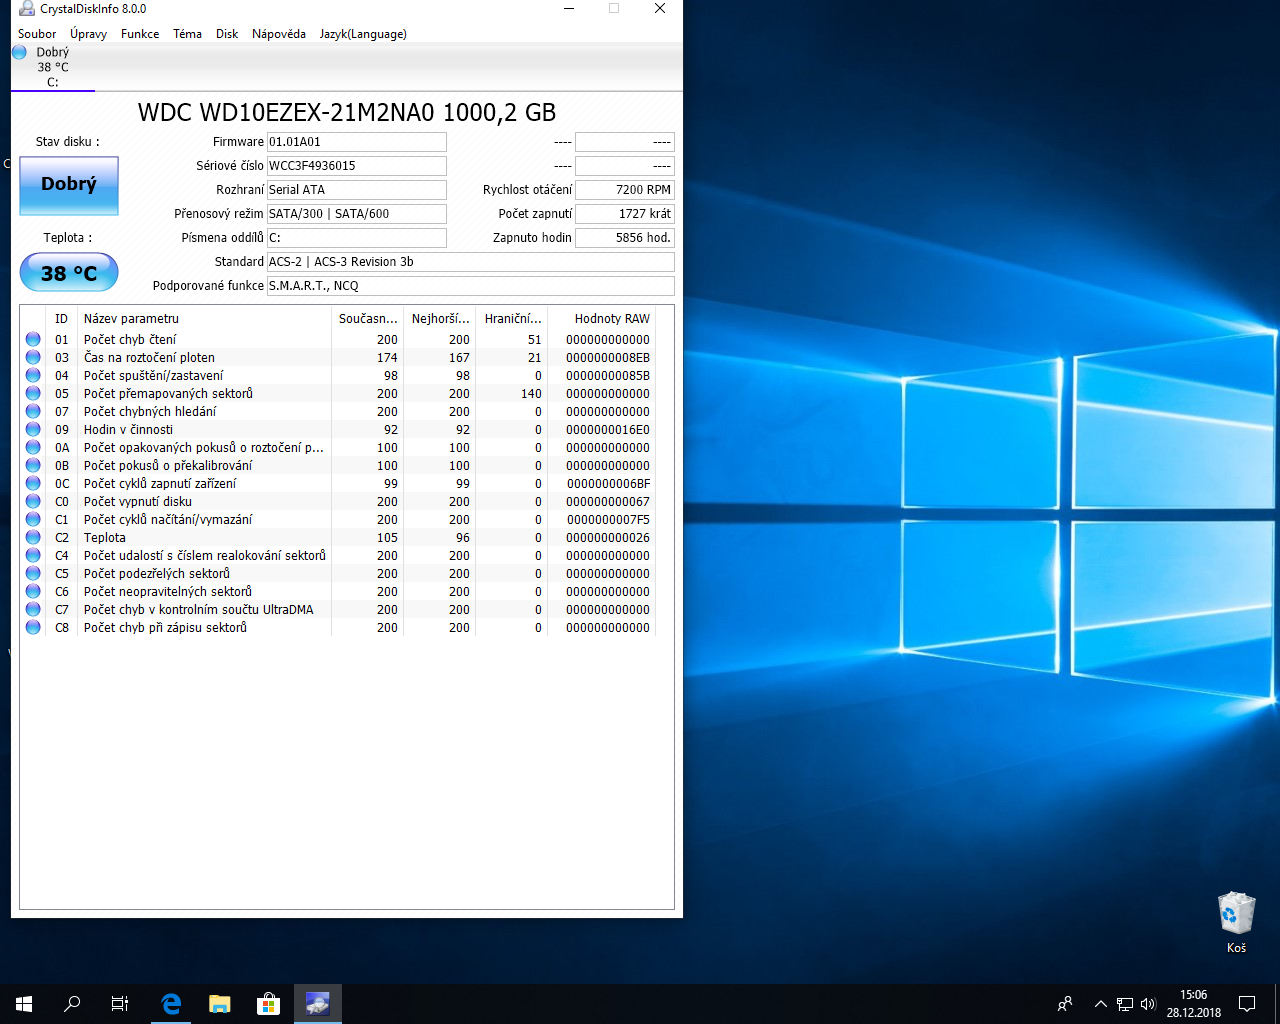Open the Jazyk(Language) menu
The width and height of the screenshot is (1280, 1024).
click(x=363, y=34)
